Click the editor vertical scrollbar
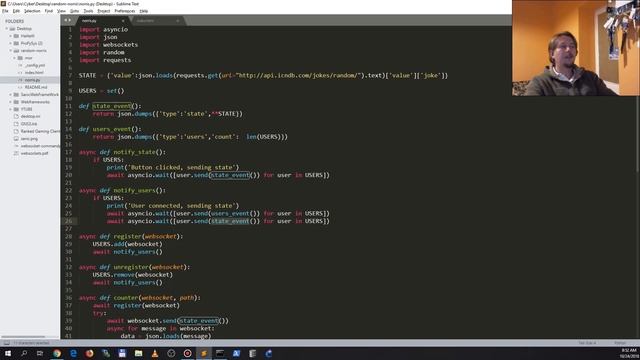 638,135
